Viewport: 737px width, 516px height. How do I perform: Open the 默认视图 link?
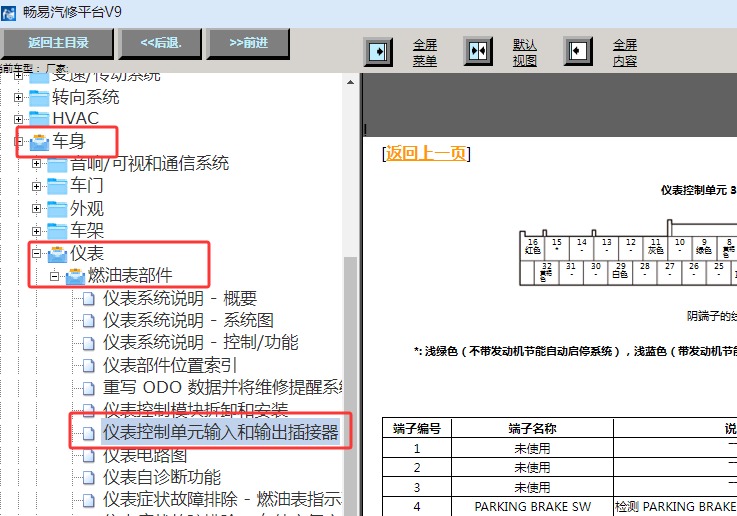pyautogui.click(x=525, y=52)
